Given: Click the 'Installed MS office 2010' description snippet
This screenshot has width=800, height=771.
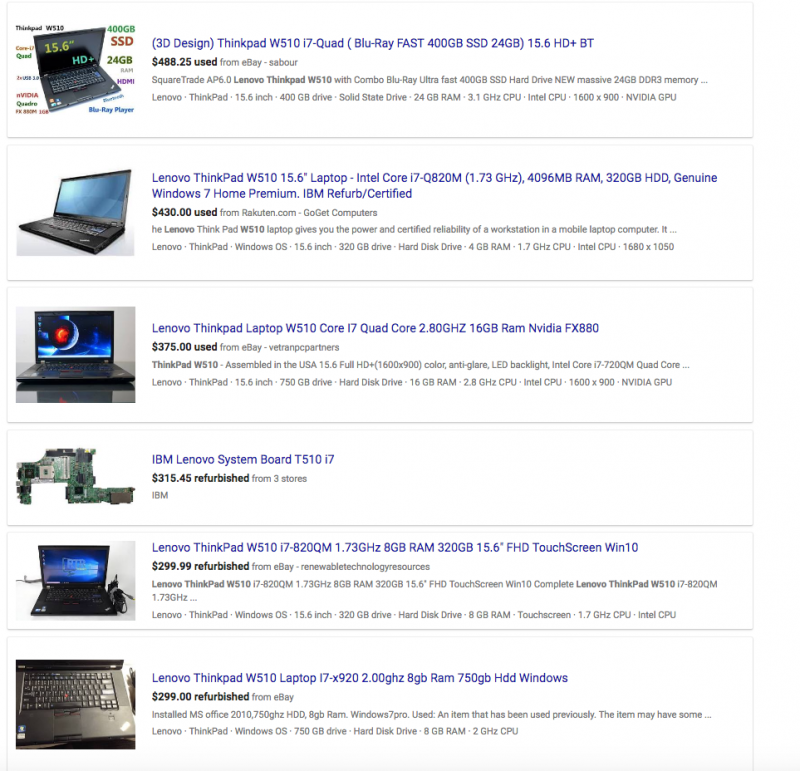Looking at the screenshot, I should 432,714.
